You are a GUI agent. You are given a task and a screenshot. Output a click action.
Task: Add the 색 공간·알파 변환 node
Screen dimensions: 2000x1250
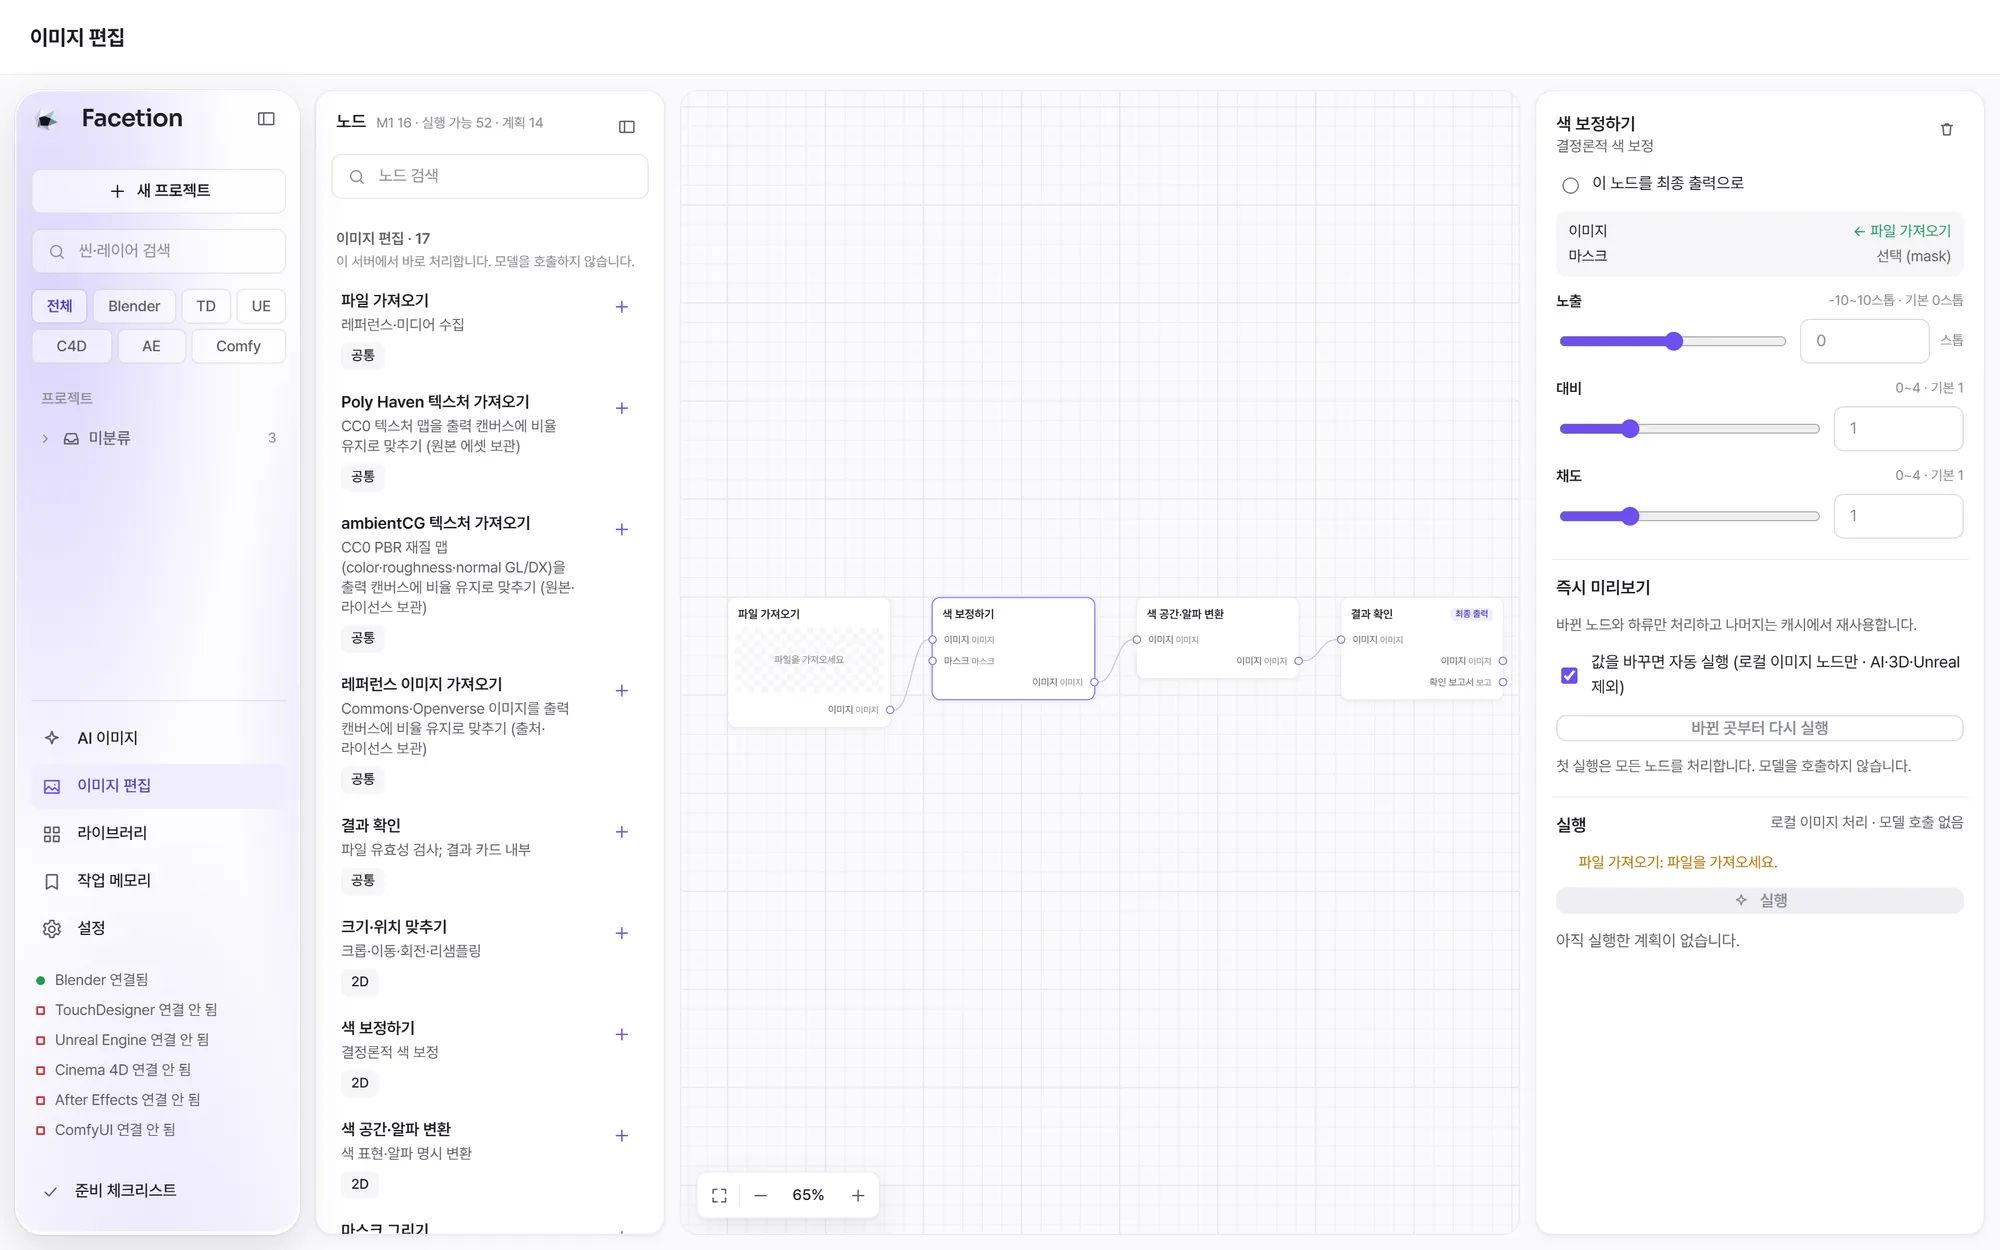pyautogui.click(x=621, y=1136)
